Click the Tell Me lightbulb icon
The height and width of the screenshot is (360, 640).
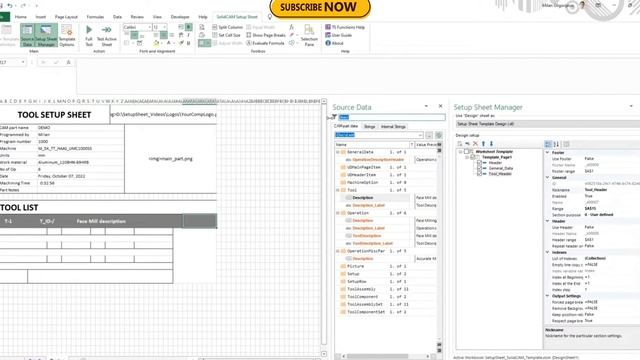tap(270, 17)
